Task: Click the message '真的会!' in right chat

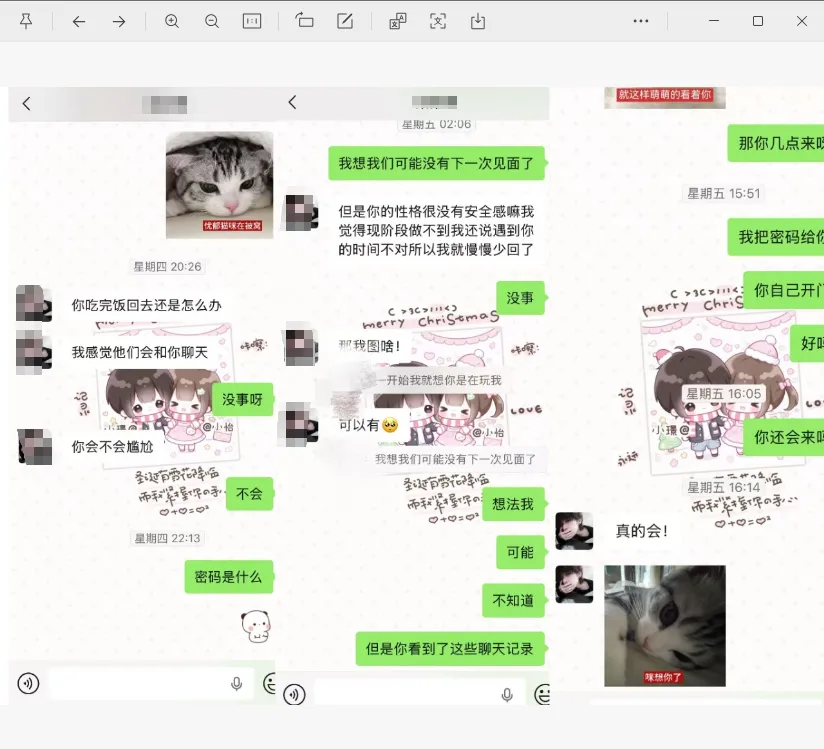Action: click(x=642, y=531)
